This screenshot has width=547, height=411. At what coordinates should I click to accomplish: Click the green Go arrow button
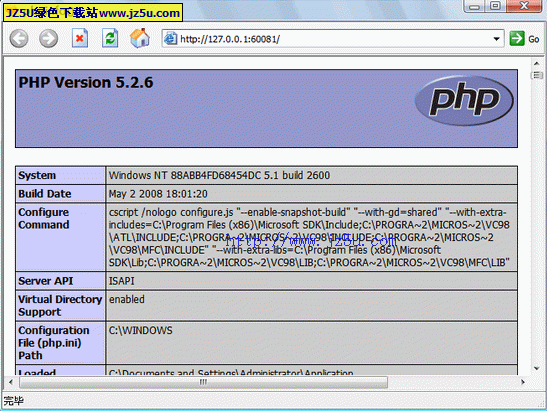(517, 38)
